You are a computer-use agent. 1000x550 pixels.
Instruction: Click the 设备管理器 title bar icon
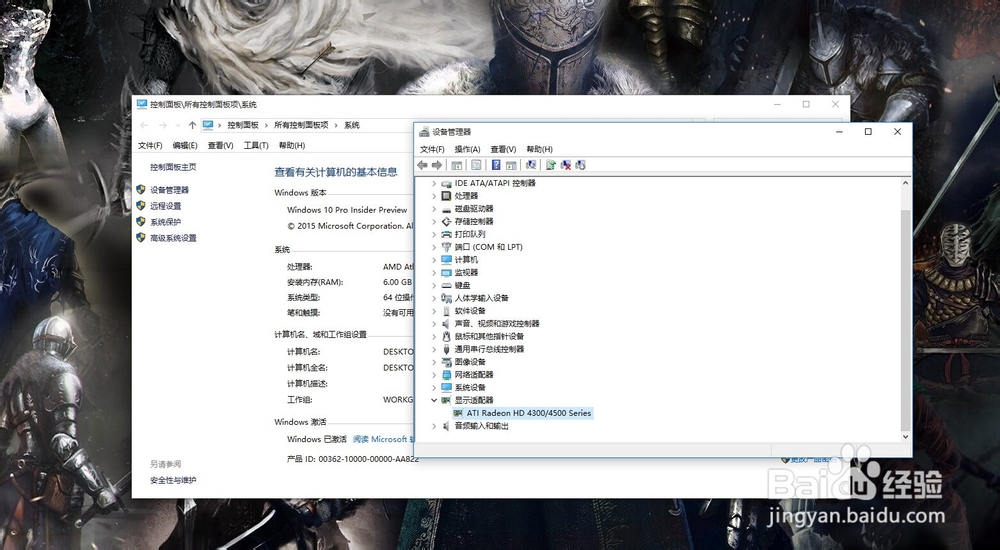424,132
